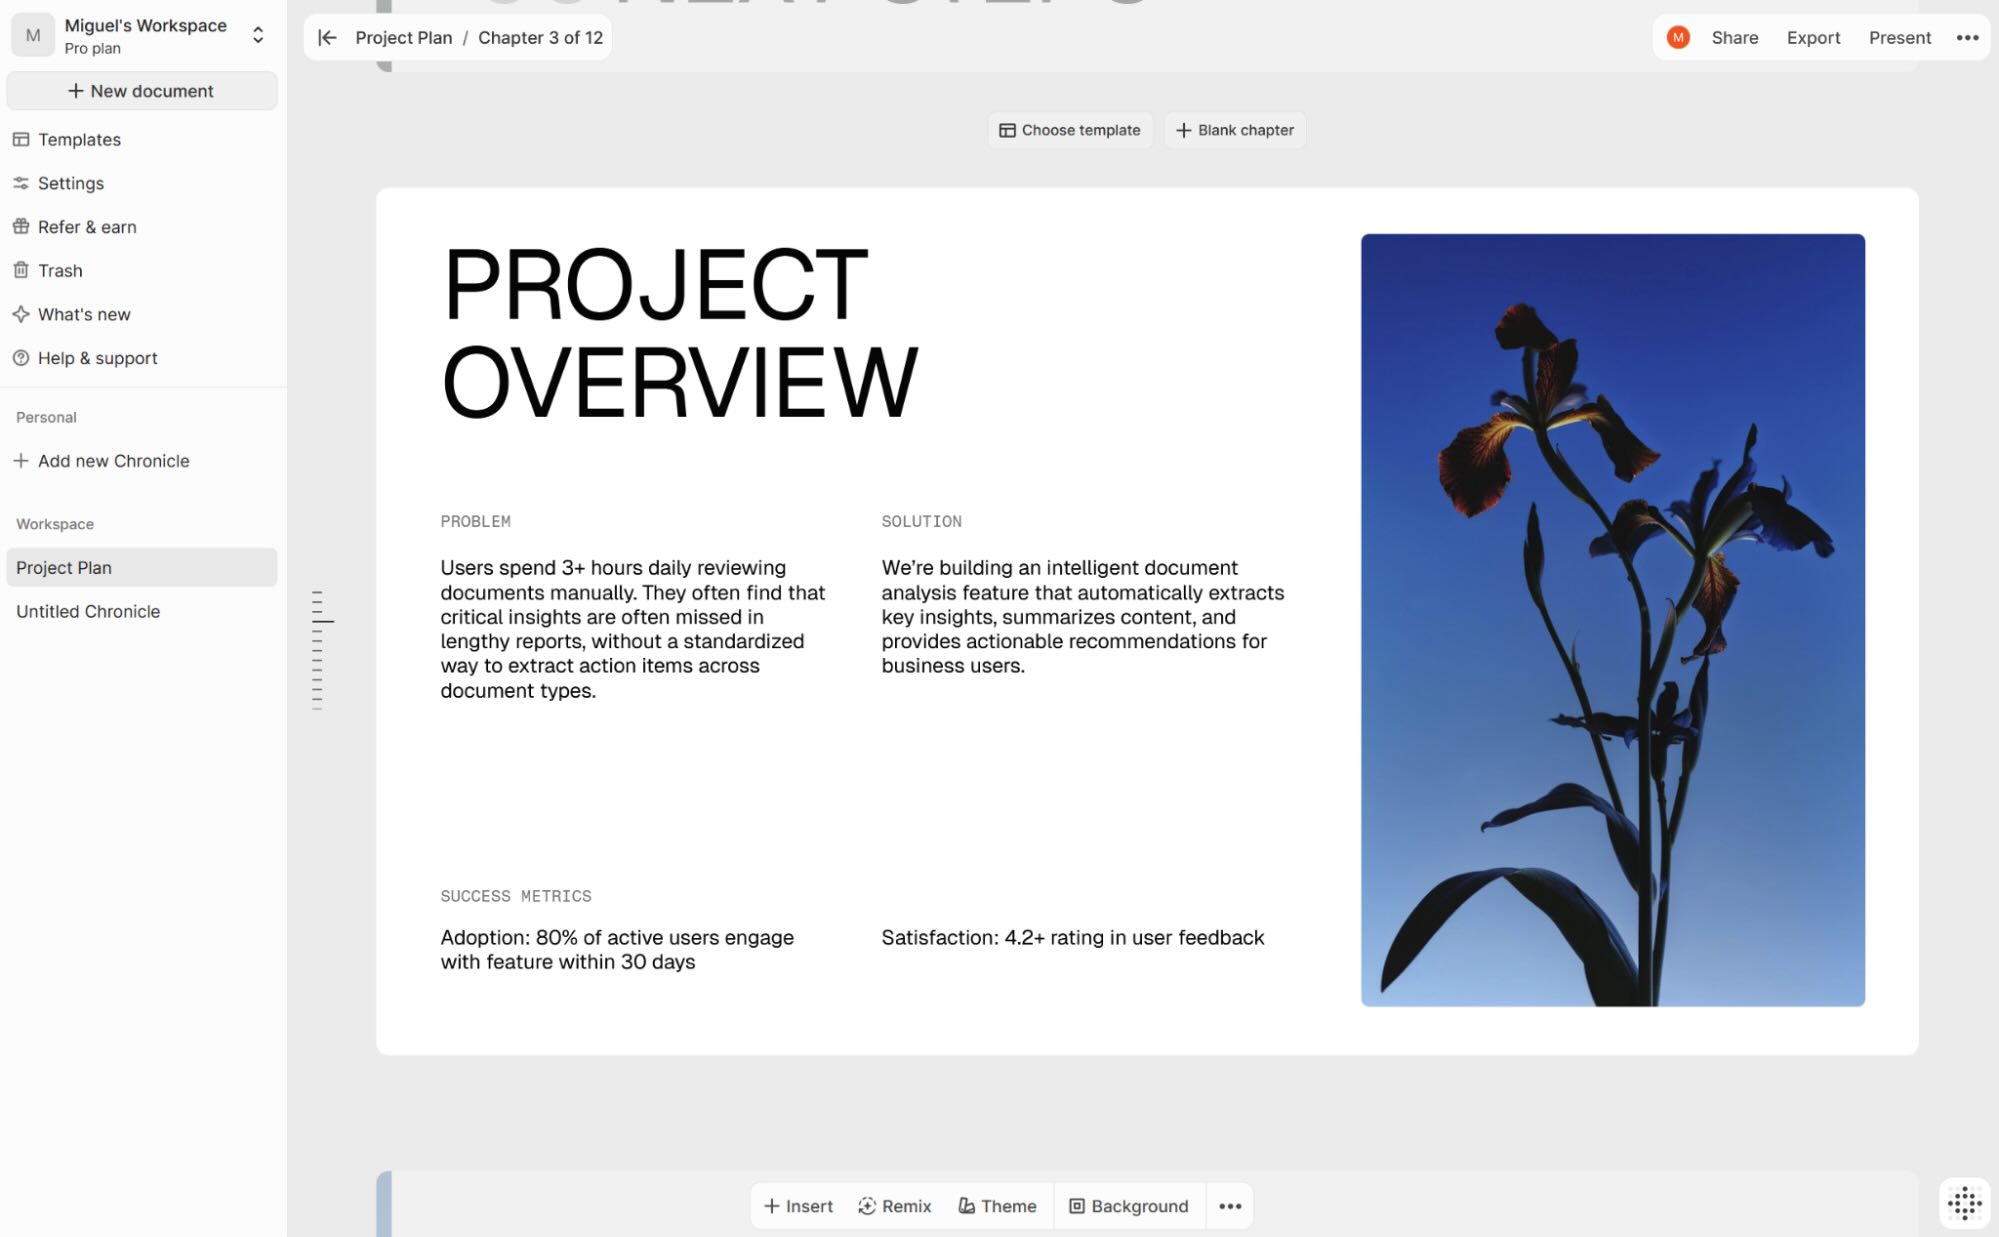Screen dimensions: 1999x1237
Task: Open the overflow menu beside Background
Action: pos(1229,1205)
